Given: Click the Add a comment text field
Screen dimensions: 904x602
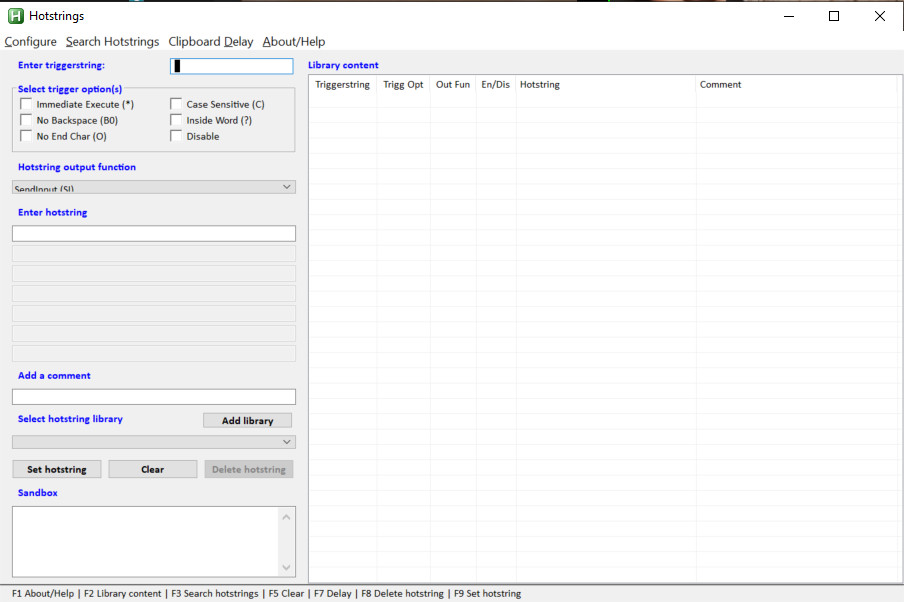Looking at the screenshot, I should tap(154, 397).
